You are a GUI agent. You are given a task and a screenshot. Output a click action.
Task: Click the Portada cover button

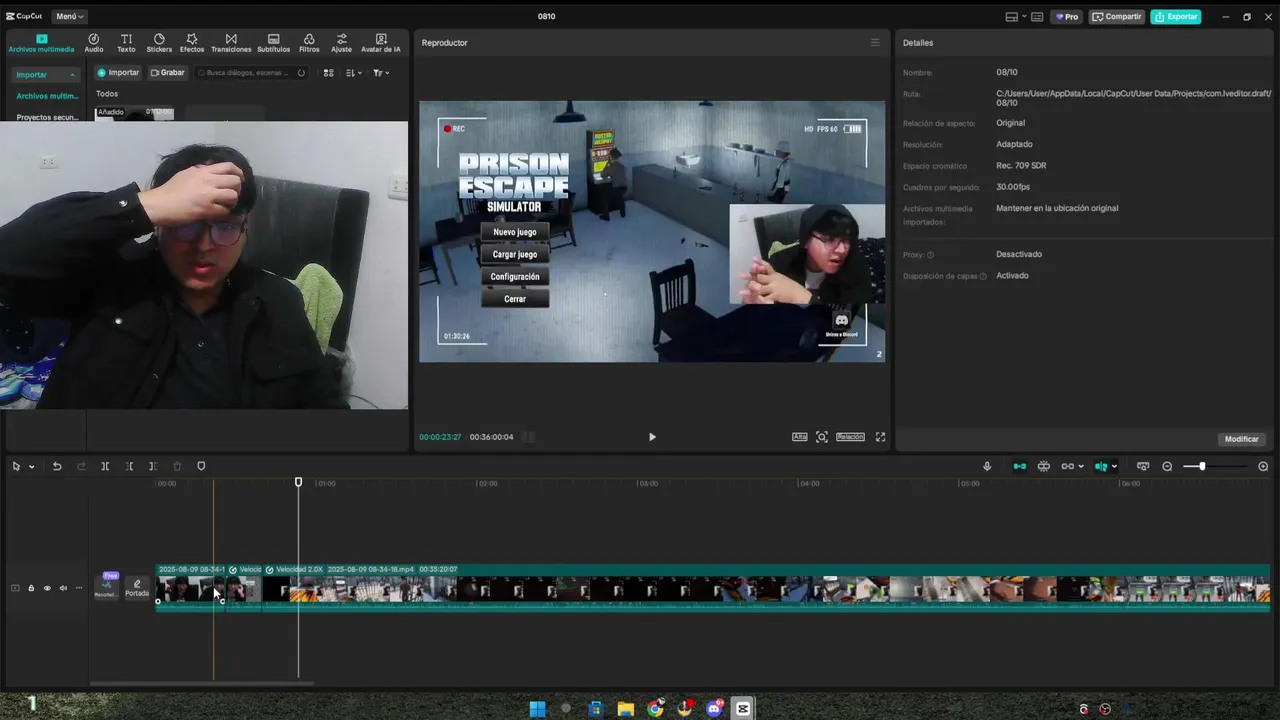[x=137, y=588]
